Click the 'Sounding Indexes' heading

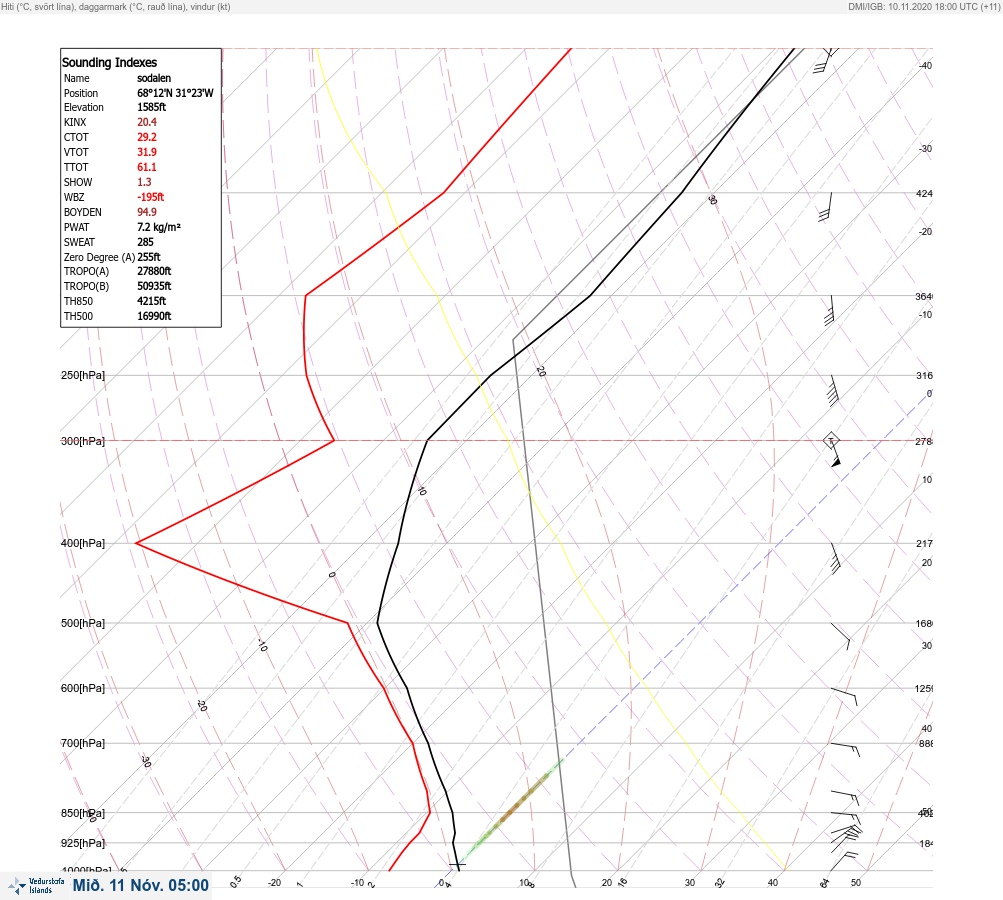pos(109,63)
